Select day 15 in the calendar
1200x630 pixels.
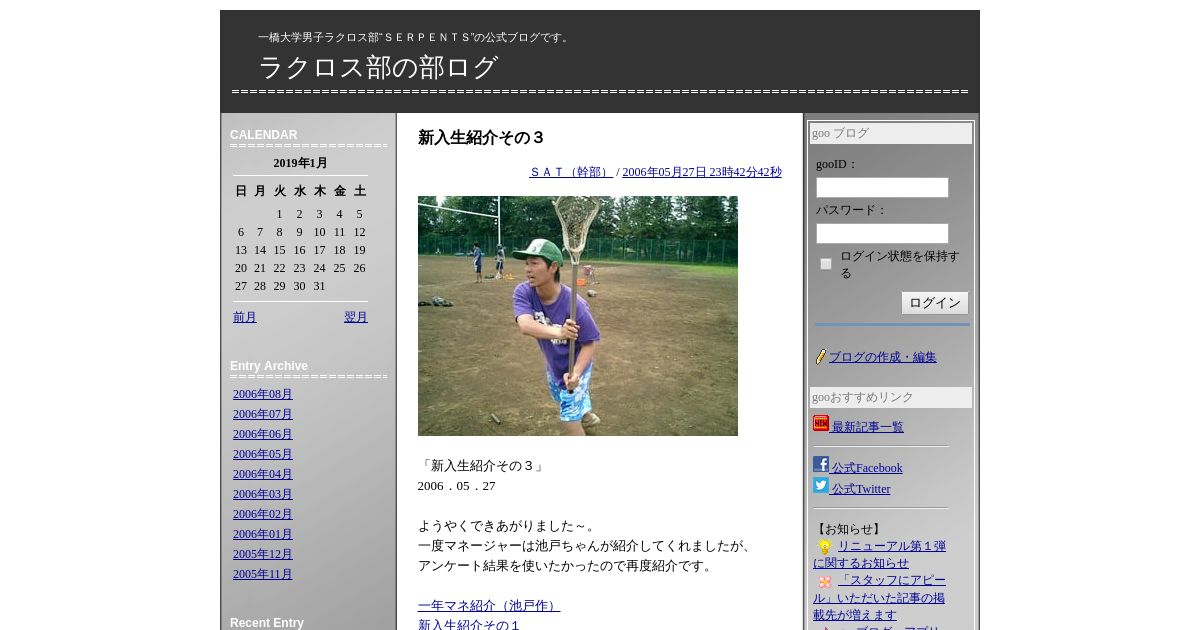[x=279, y=250]
